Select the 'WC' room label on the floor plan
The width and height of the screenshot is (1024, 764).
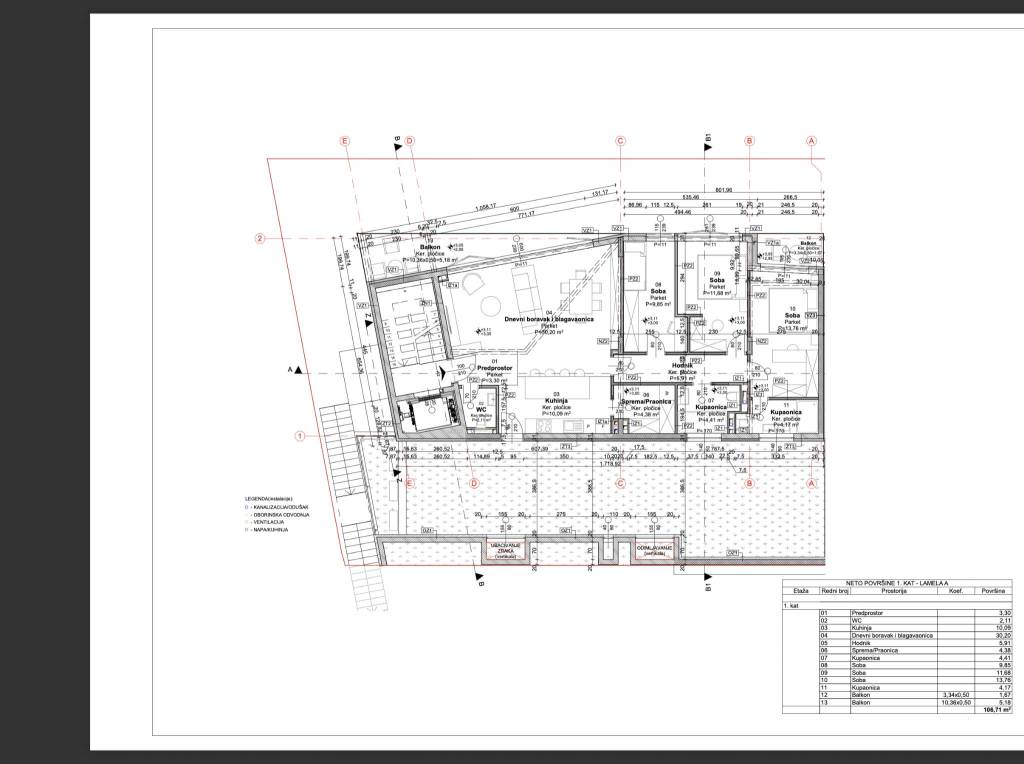(x=481, y=409)
